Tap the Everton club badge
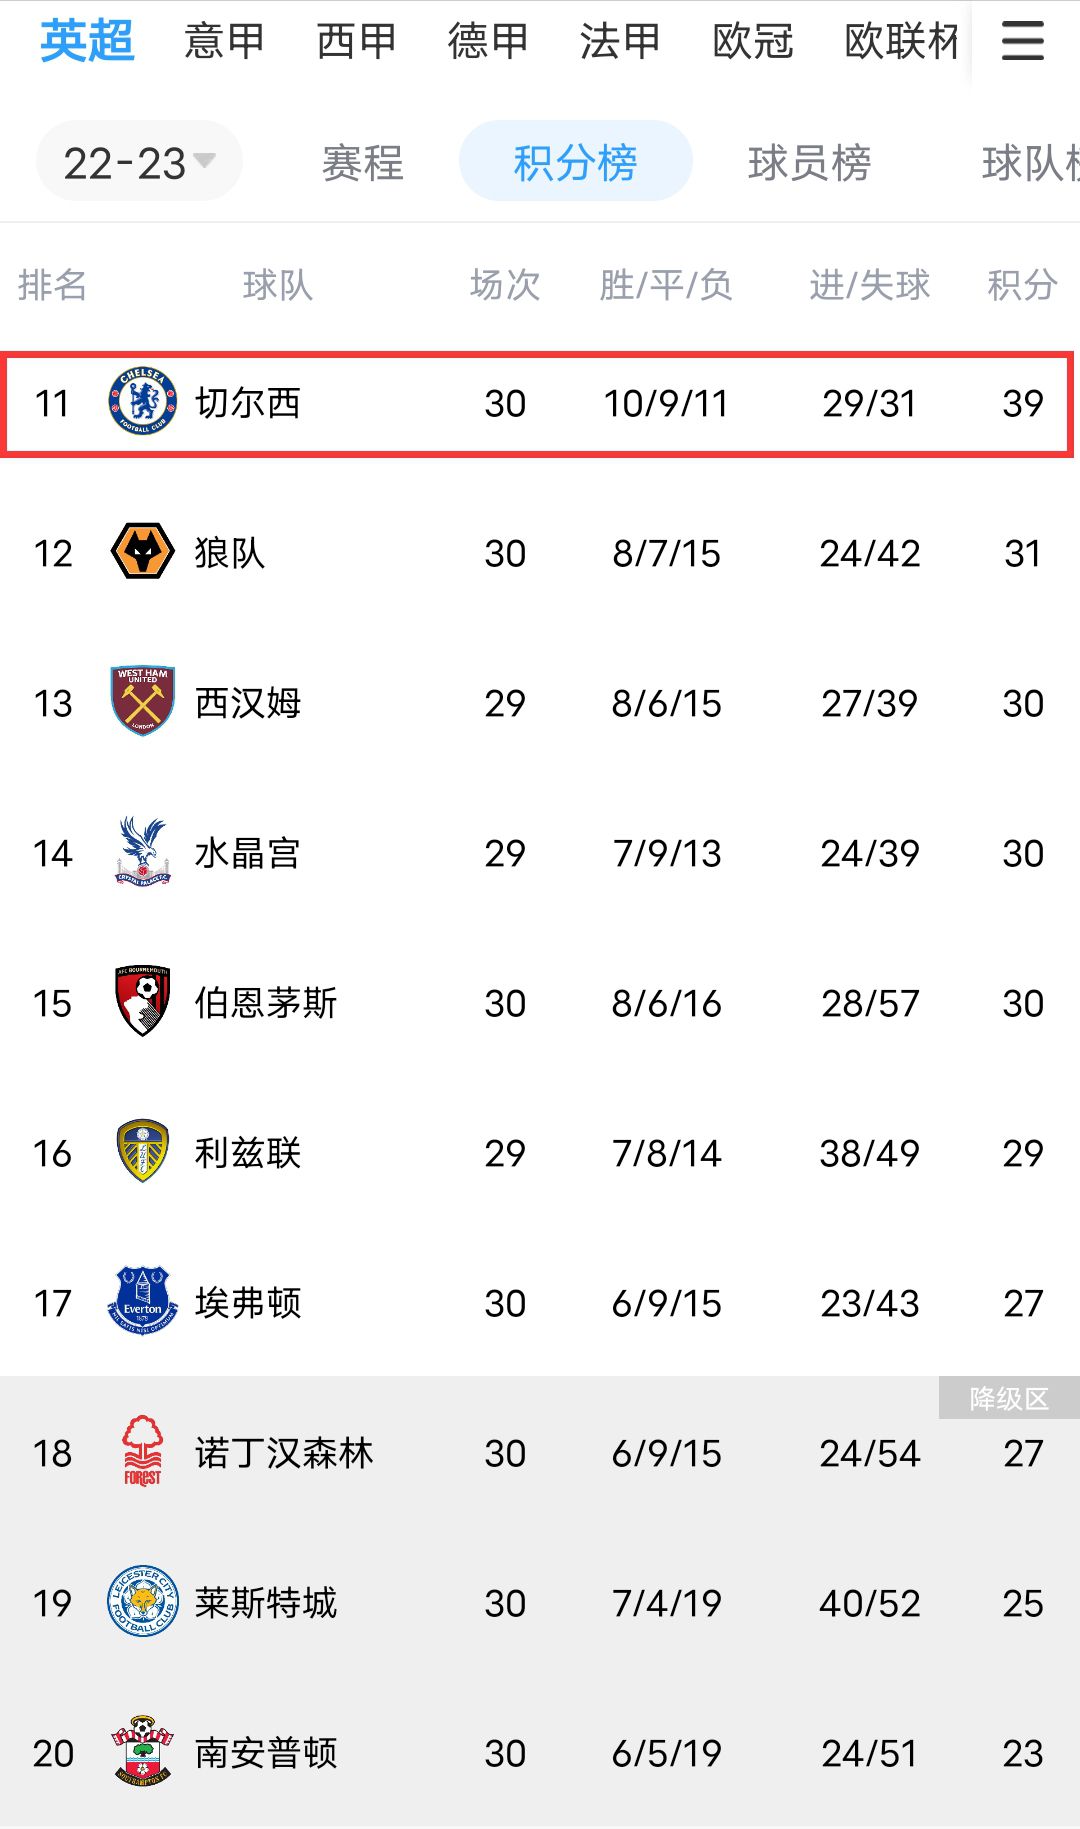 pos(143,1302)
